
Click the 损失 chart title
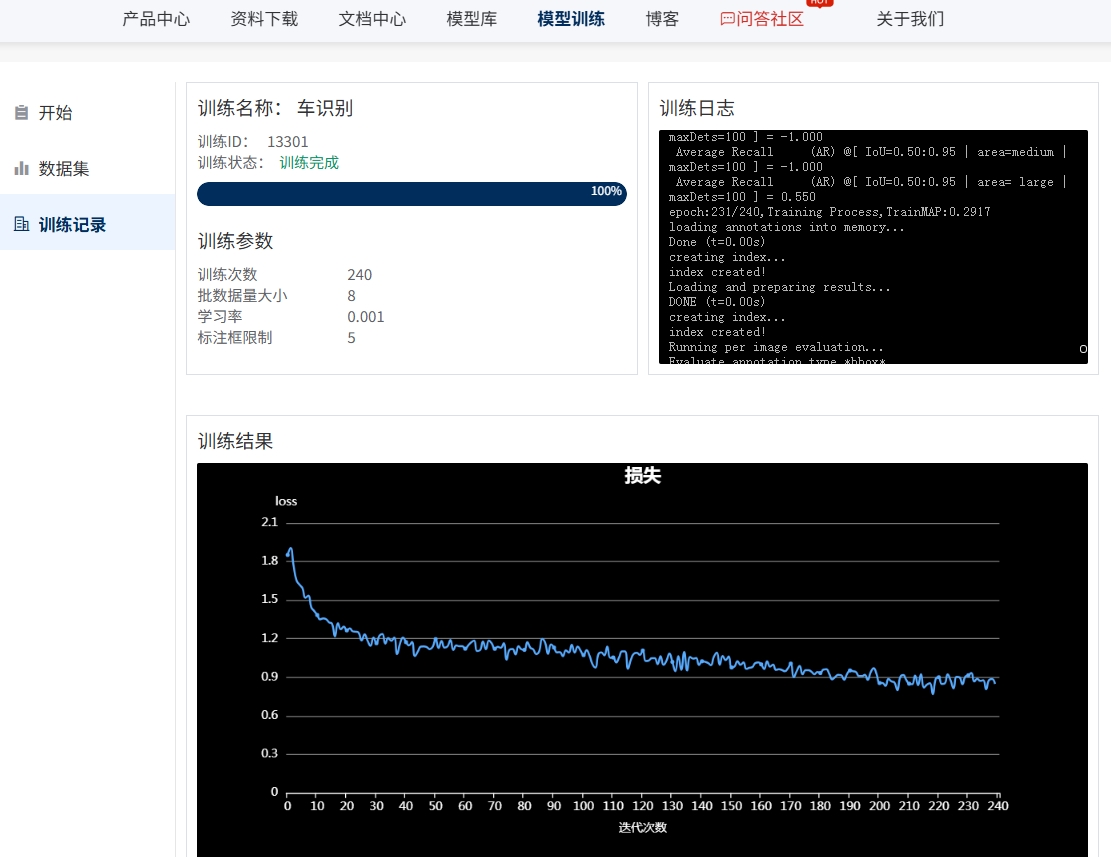[x=642, y=476]
